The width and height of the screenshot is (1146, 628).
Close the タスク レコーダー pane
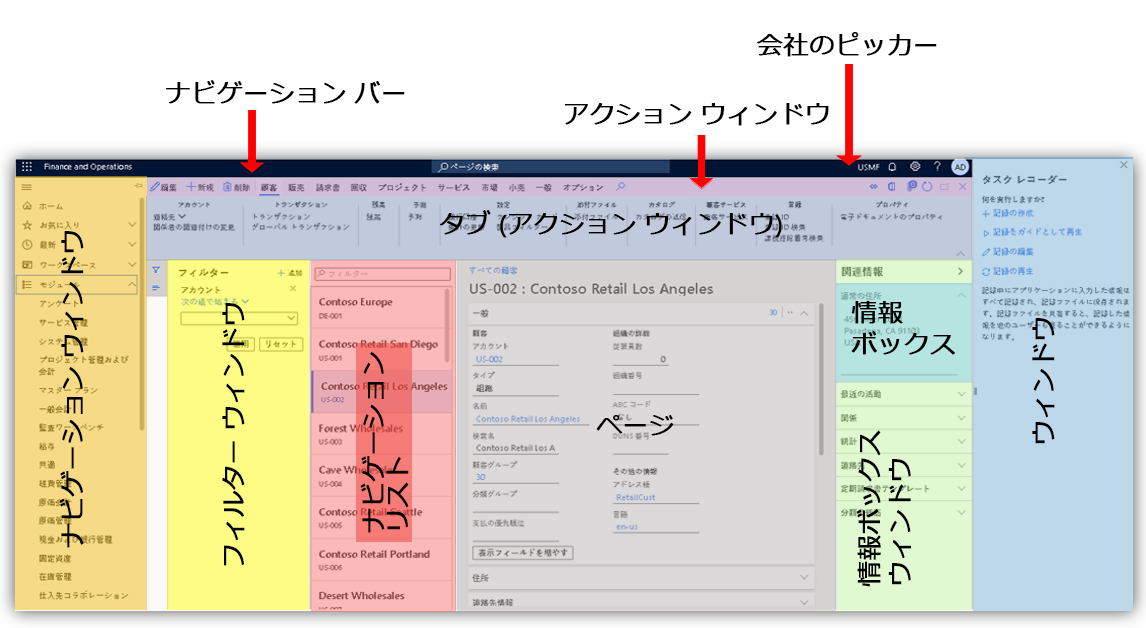(1123, 165)
